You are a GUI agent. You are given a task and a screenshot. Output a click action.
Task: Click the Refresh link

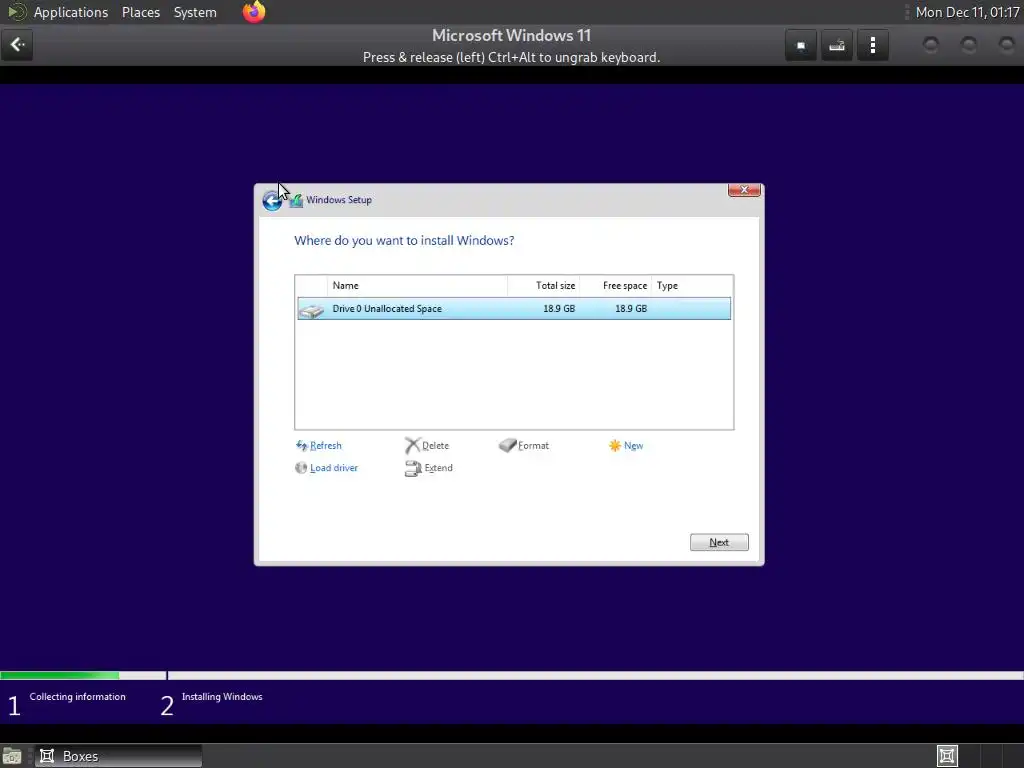325,445
